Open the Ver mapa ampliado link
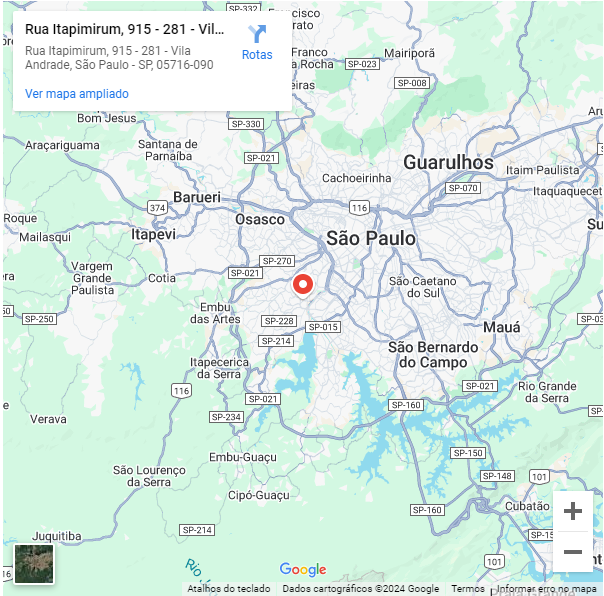The image size is (604, 596). tap(77, 94)
